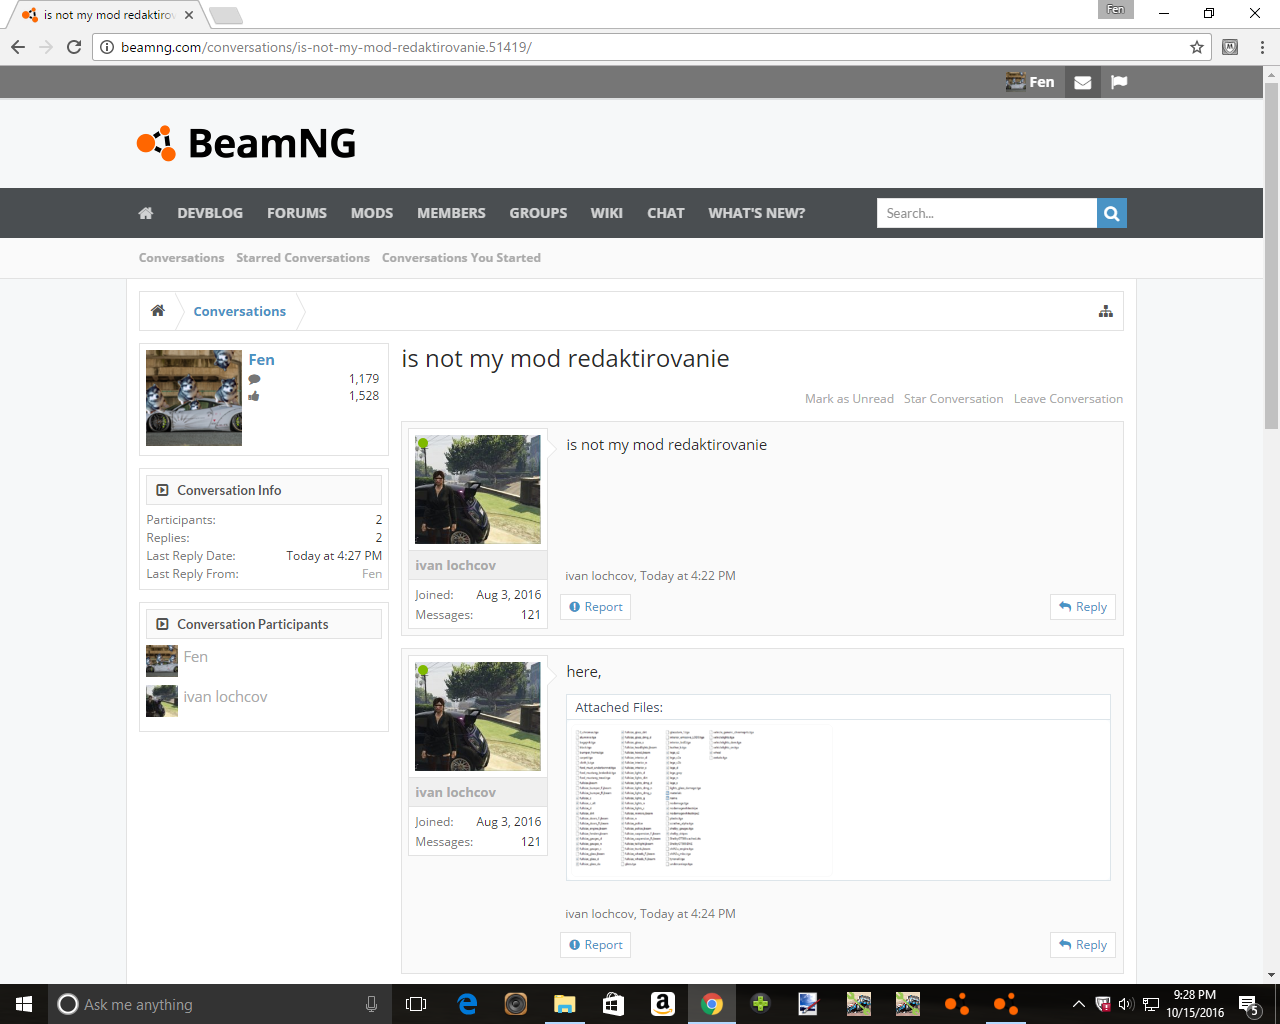Click Fen in participants list
The height and width of the screenshot is (1024, 1280).
point(195,657)
